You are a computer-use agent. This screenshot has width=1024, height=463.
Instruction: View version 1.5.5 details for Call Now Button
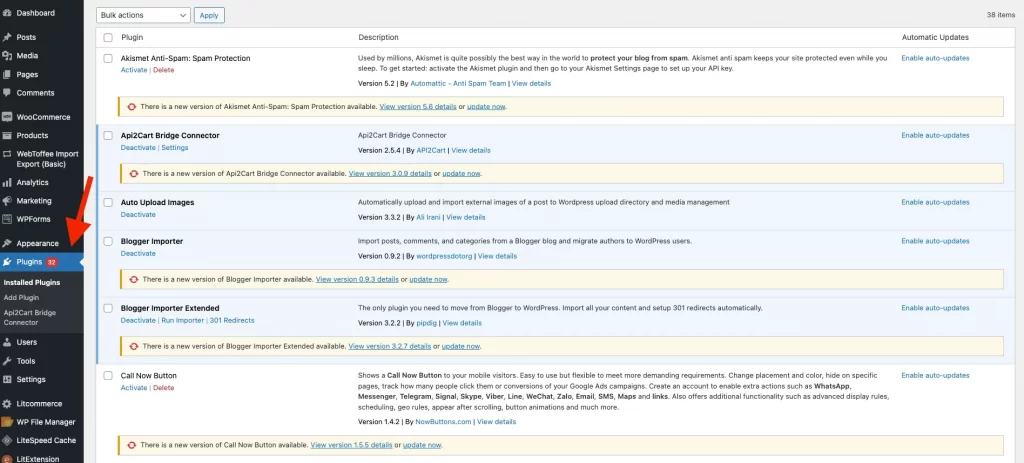click(x=351, y=445)
